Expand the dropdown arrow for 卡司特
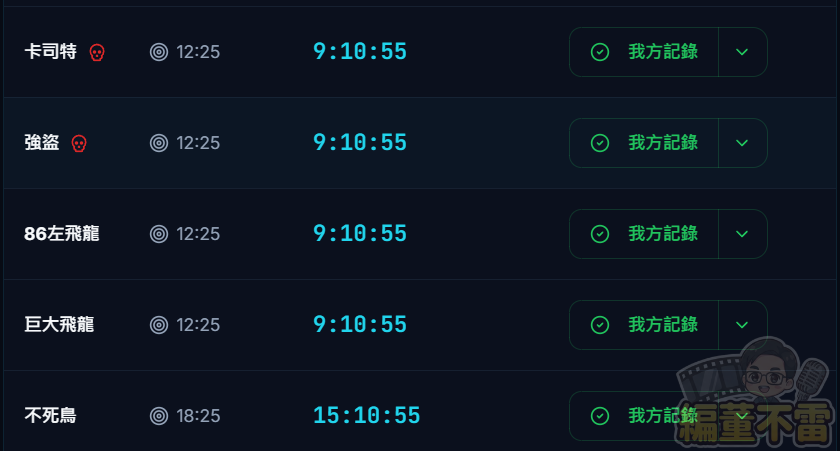The height and width of the screenshot is (451, 840). (742, 52)
